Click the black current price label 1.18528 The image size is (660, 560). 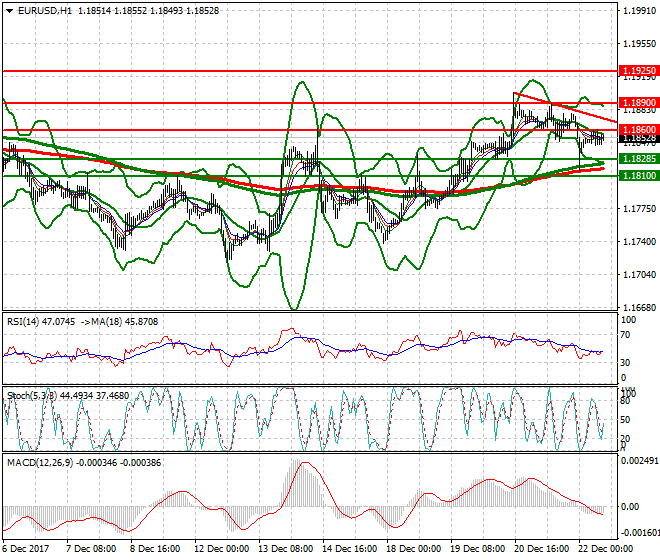tap(639, 138)
